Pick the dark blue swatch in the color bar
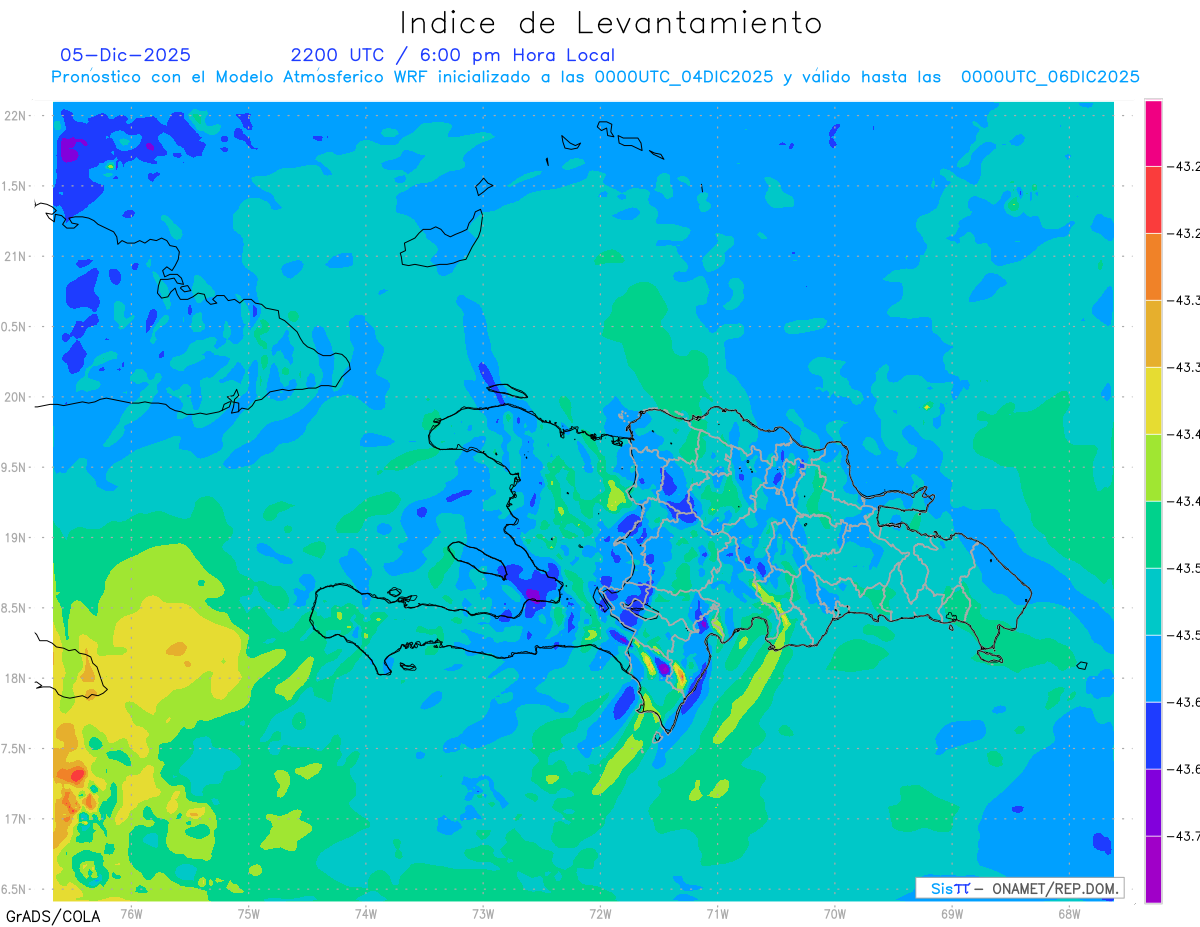 1153,736
